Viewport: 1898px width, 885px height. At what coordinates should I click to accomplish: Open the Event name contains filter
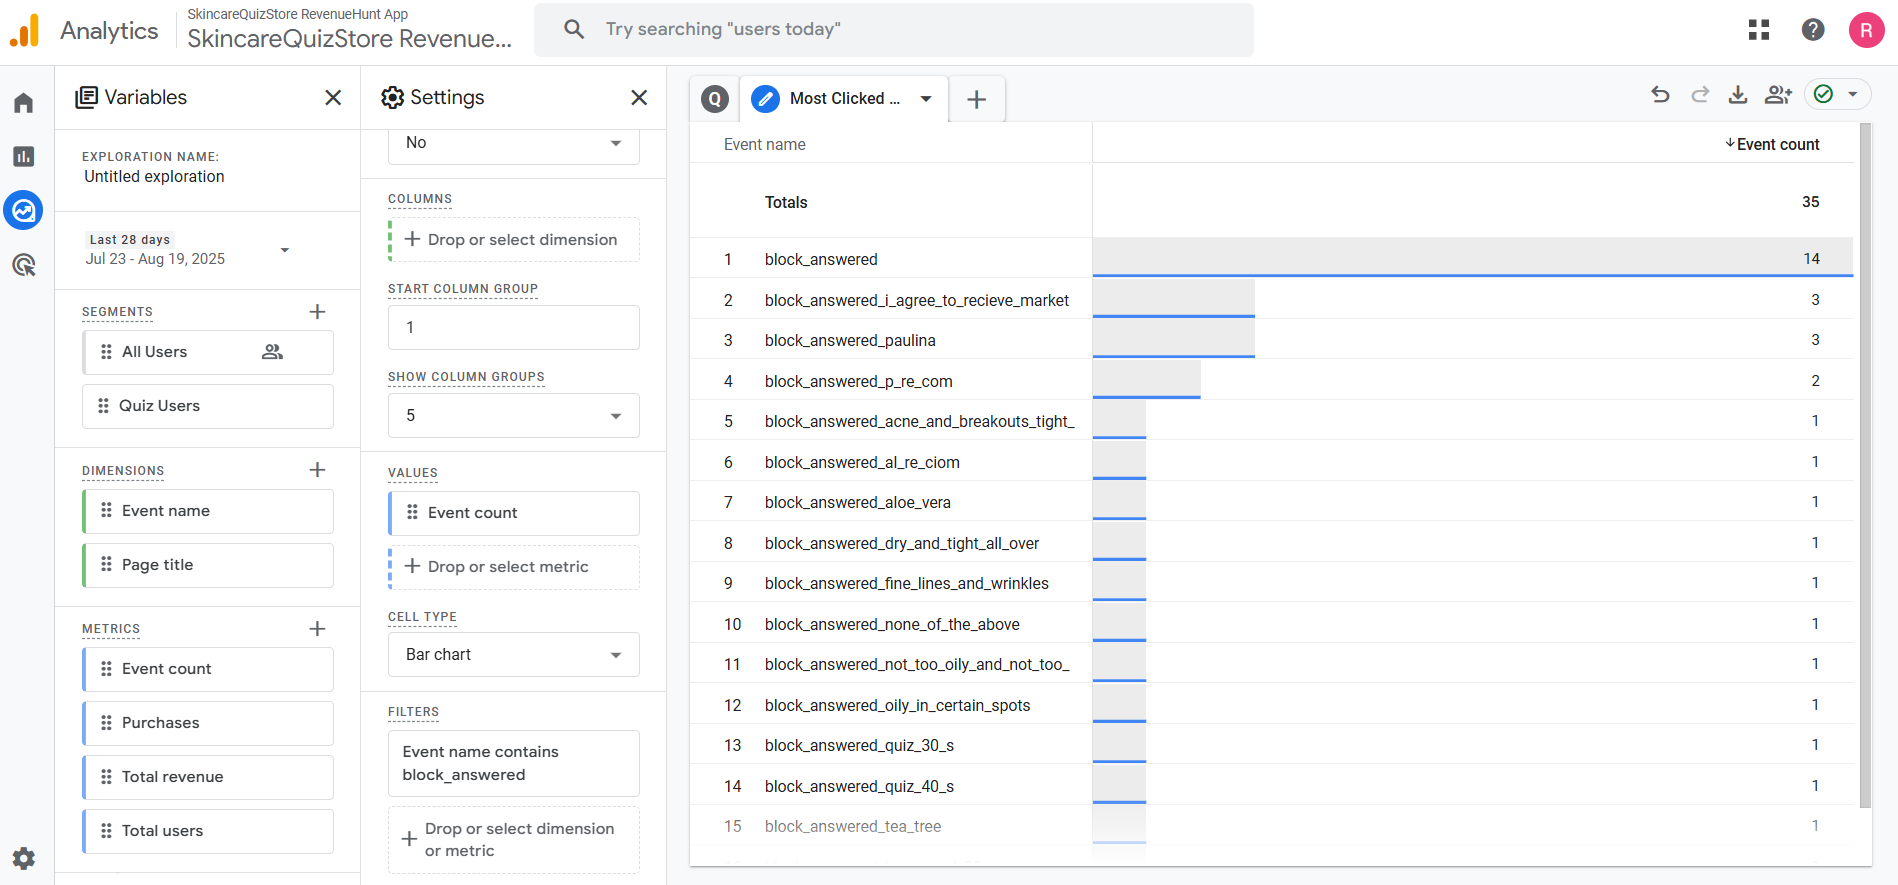[514, 763]
